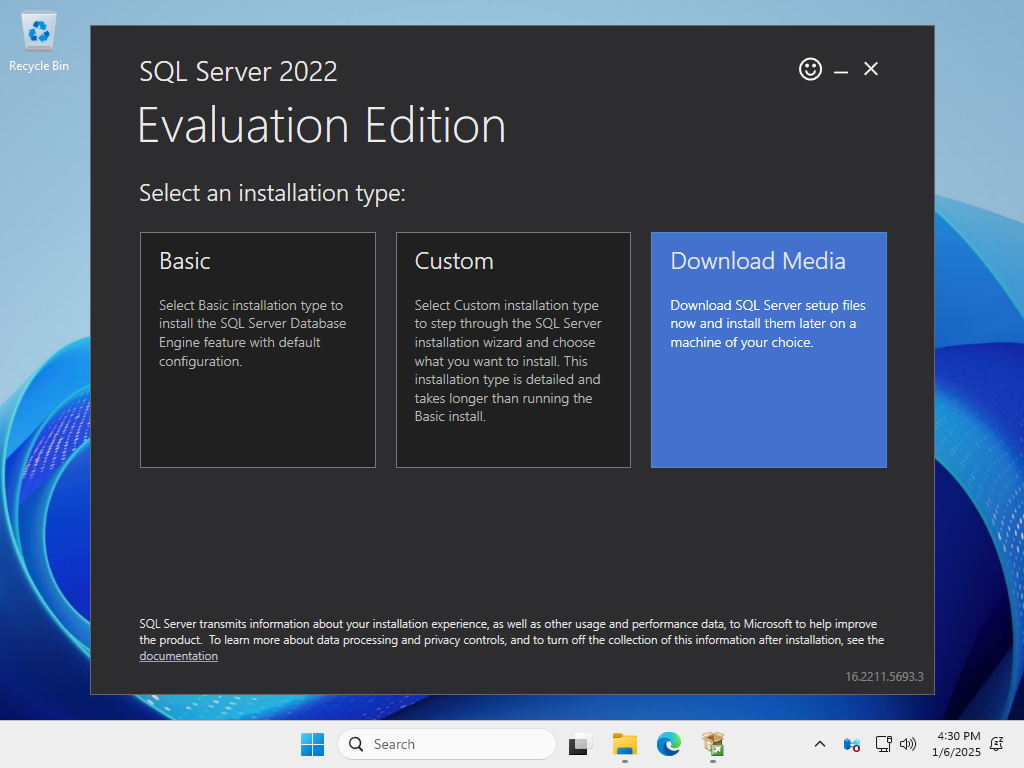1024x768 pixels.
Task: Click the 'SQL Server 2022' title text
Action: [238, 71]
